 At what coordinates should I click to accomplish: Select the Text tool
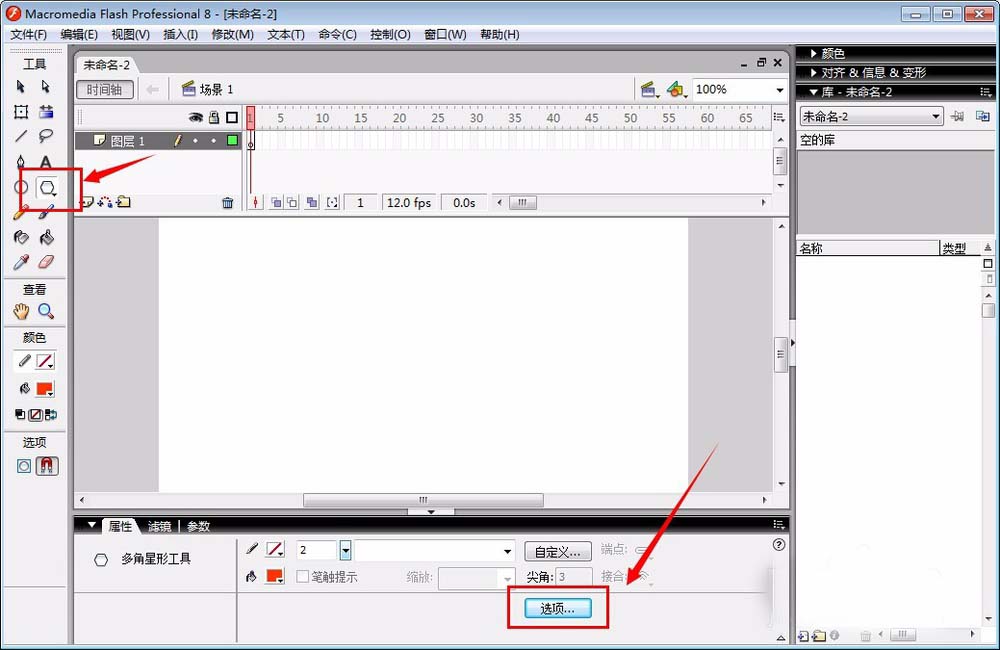[x=45, y=162]
